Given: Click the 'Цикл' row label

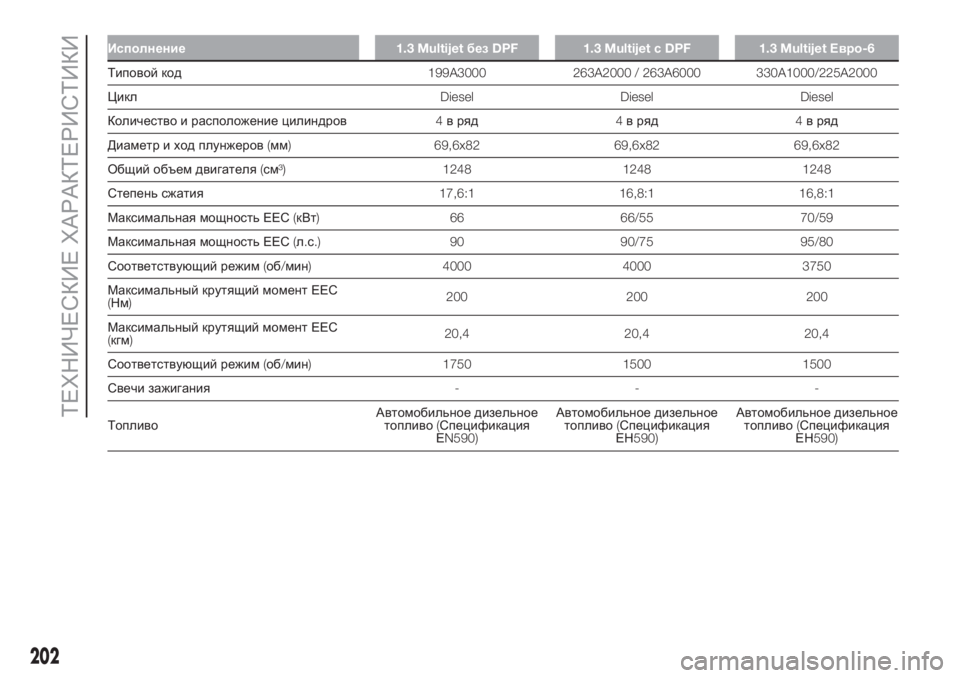Looking at the screenshot, I should coord(122,97).
